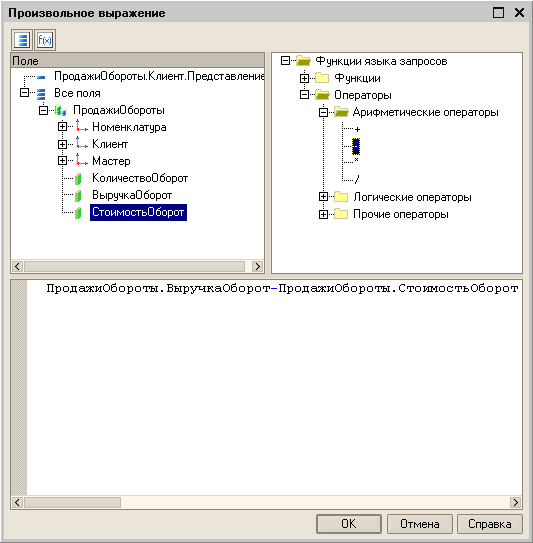Click the expression editor left scroll arrow
The image size is (533, 543).
tap(17, 502)
